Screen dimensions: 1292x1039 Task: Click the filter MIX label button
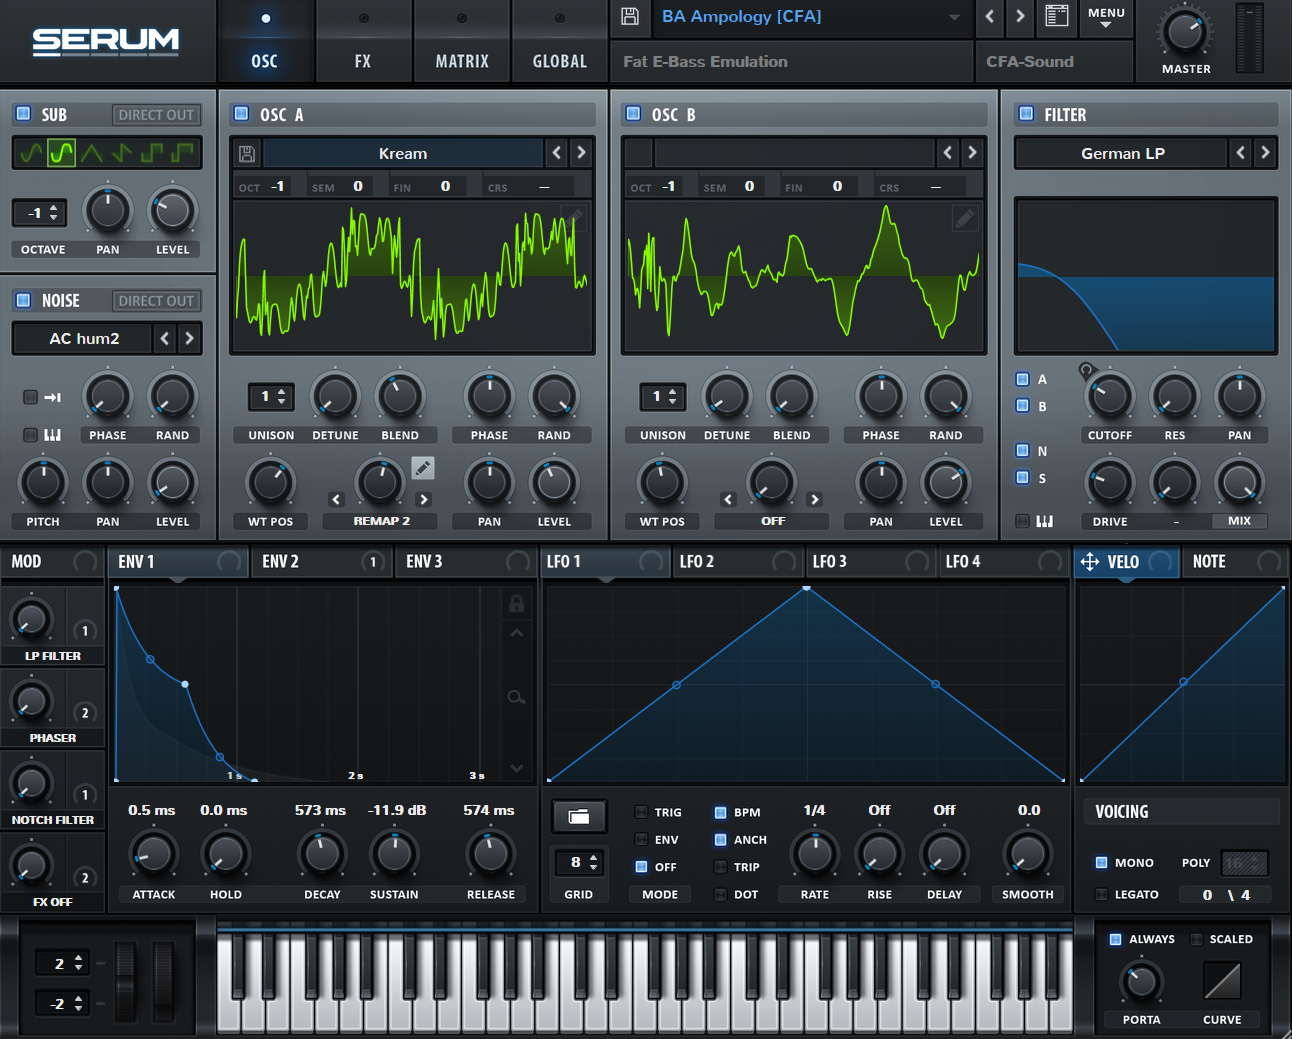1239,521
